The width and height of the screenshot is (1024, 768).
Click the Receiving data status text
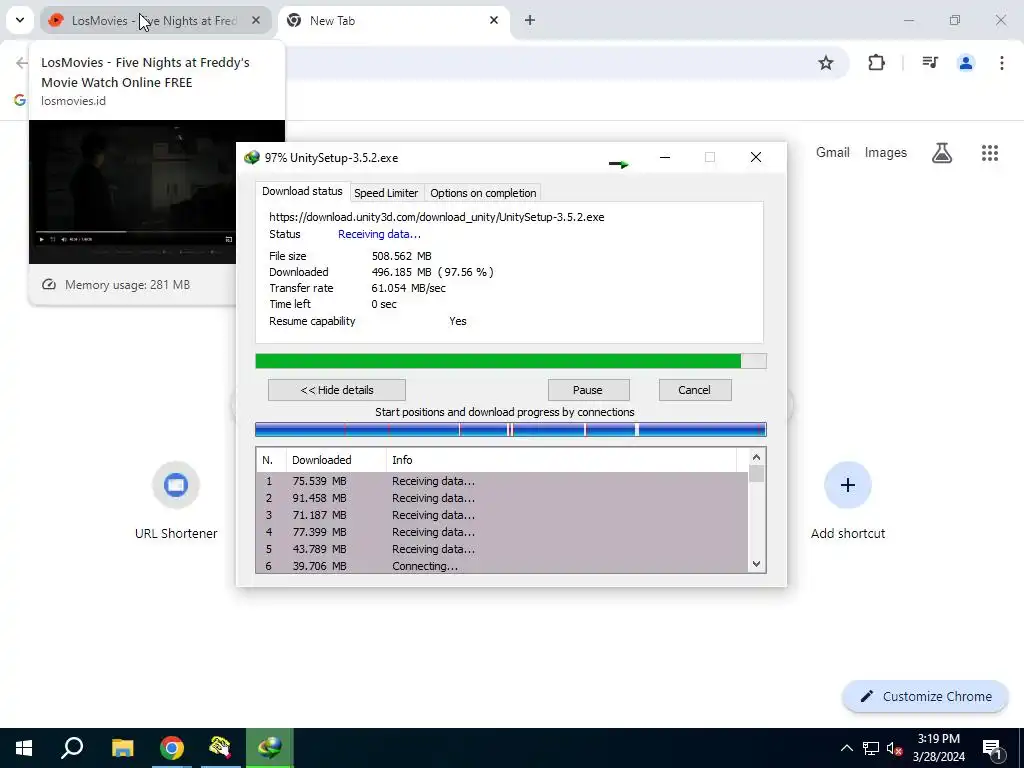(x=379, y=234)
